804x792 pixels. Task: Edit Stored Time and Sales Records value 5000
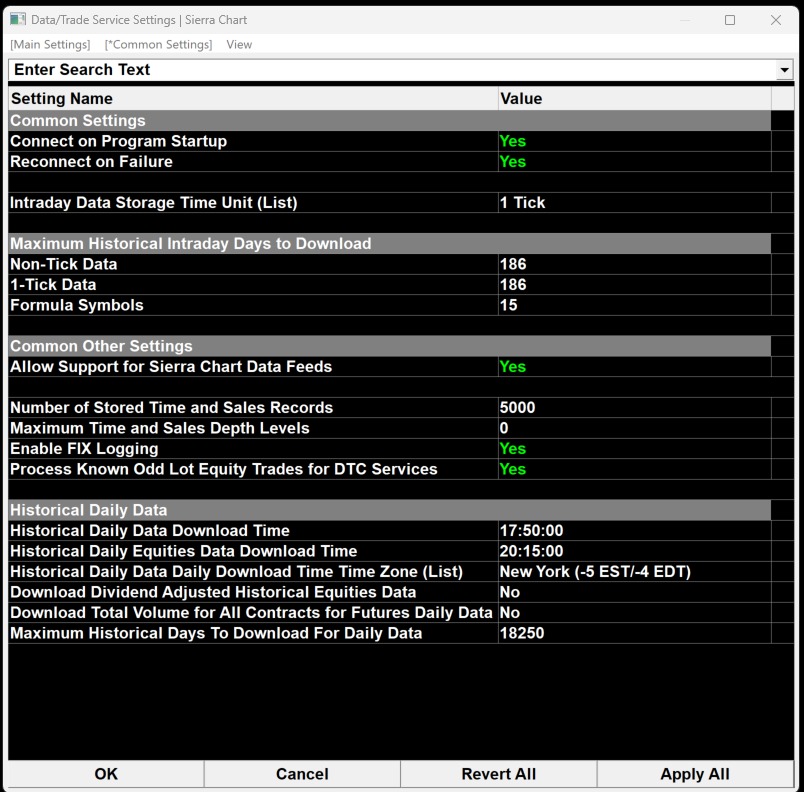coord(634,408)
